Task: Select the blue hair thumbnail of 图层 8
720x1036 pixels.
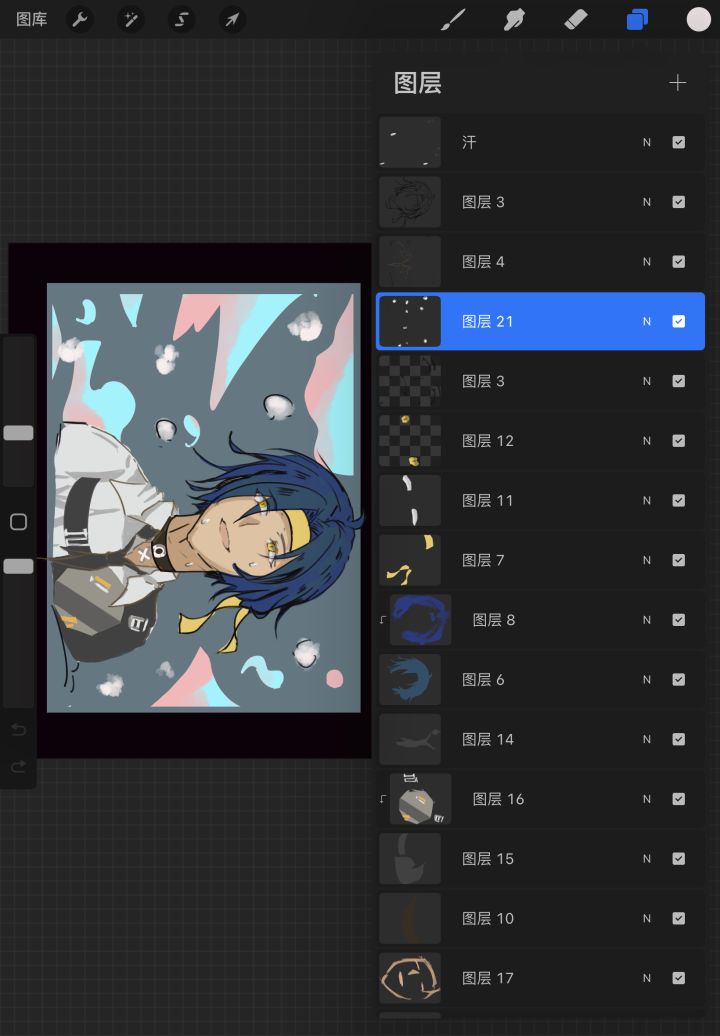Action: click(x=421, y=620)
